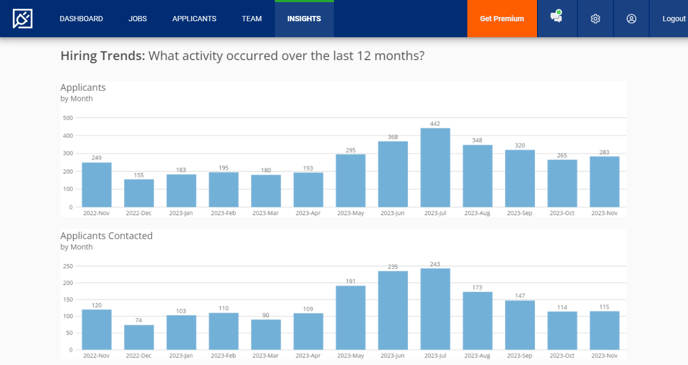Click the 155 value label
The width and height of the screenshot is (688, 365).
click(139, 175)
